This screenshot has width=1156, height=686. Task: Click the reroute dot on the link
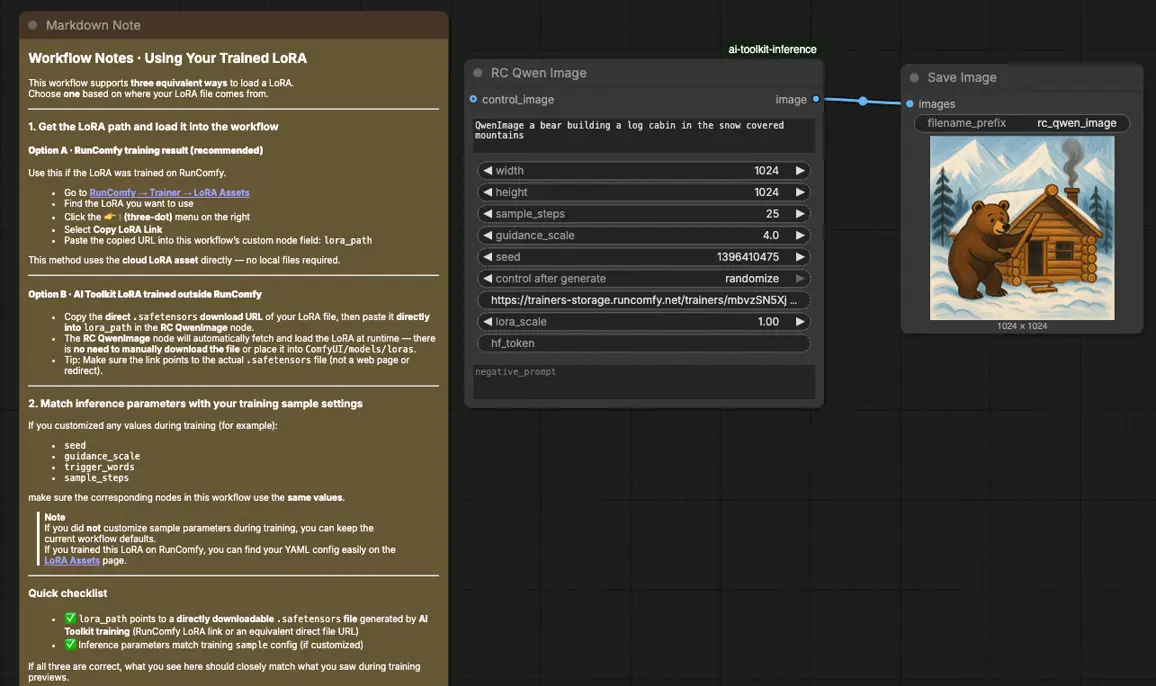point(863,101)
